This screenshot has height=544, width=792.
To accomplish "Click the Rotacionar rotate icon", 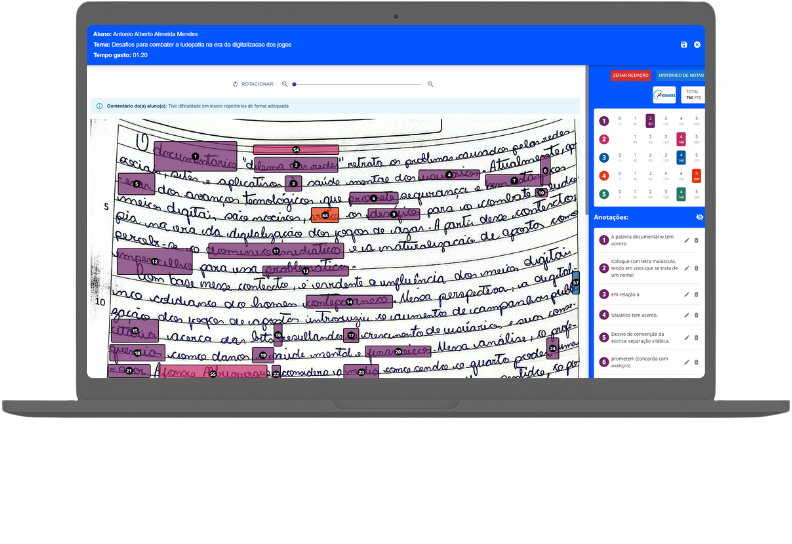I will click(x=235, y=84).
